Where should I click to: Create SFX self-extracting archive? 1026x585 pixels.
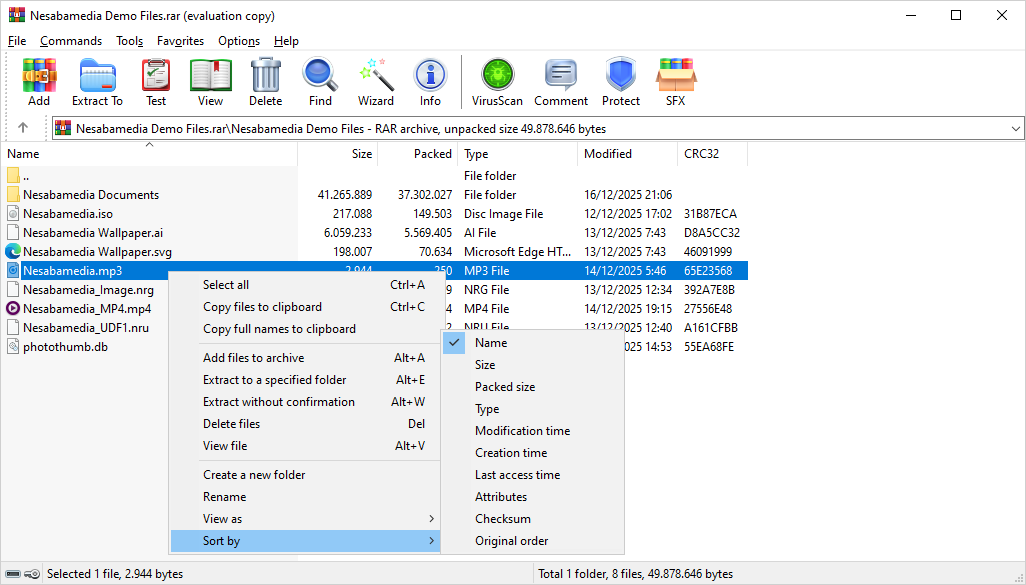pyautogui.click(x=676, y=82)
